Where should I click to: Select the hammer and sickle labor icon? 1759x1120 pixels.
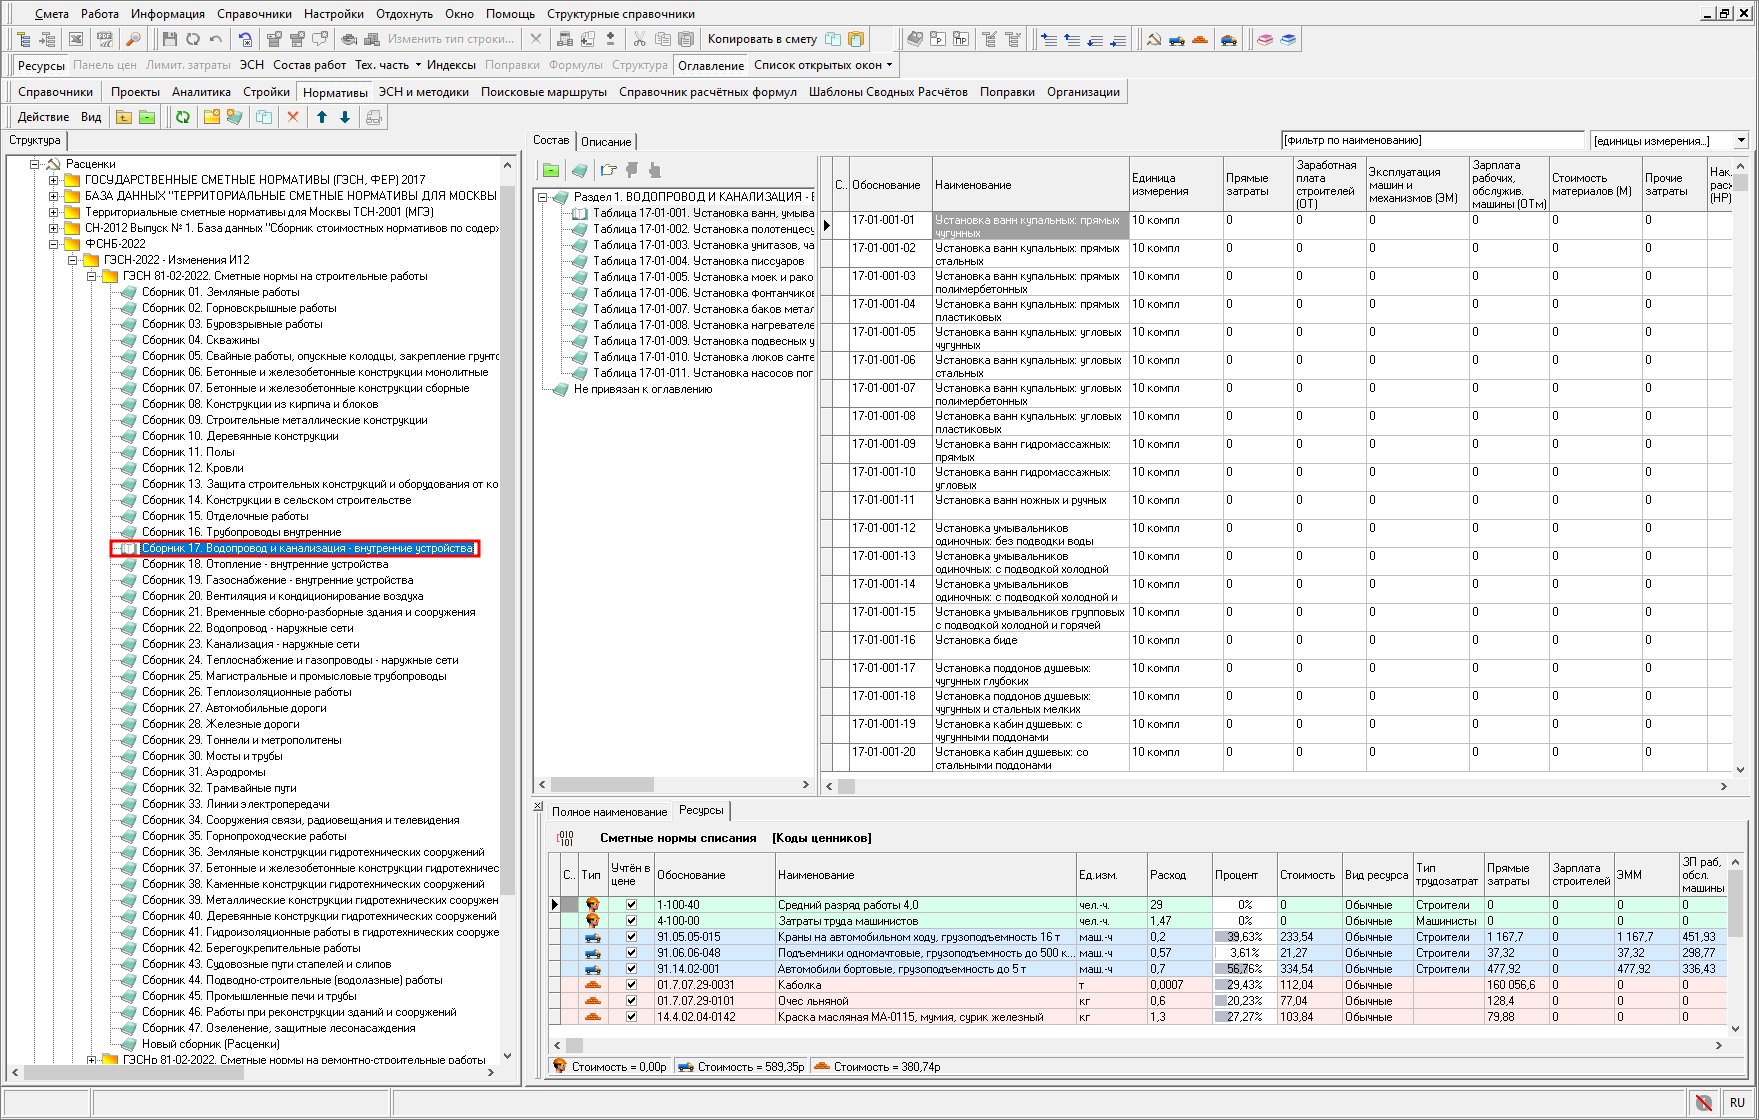point(1154,39)
